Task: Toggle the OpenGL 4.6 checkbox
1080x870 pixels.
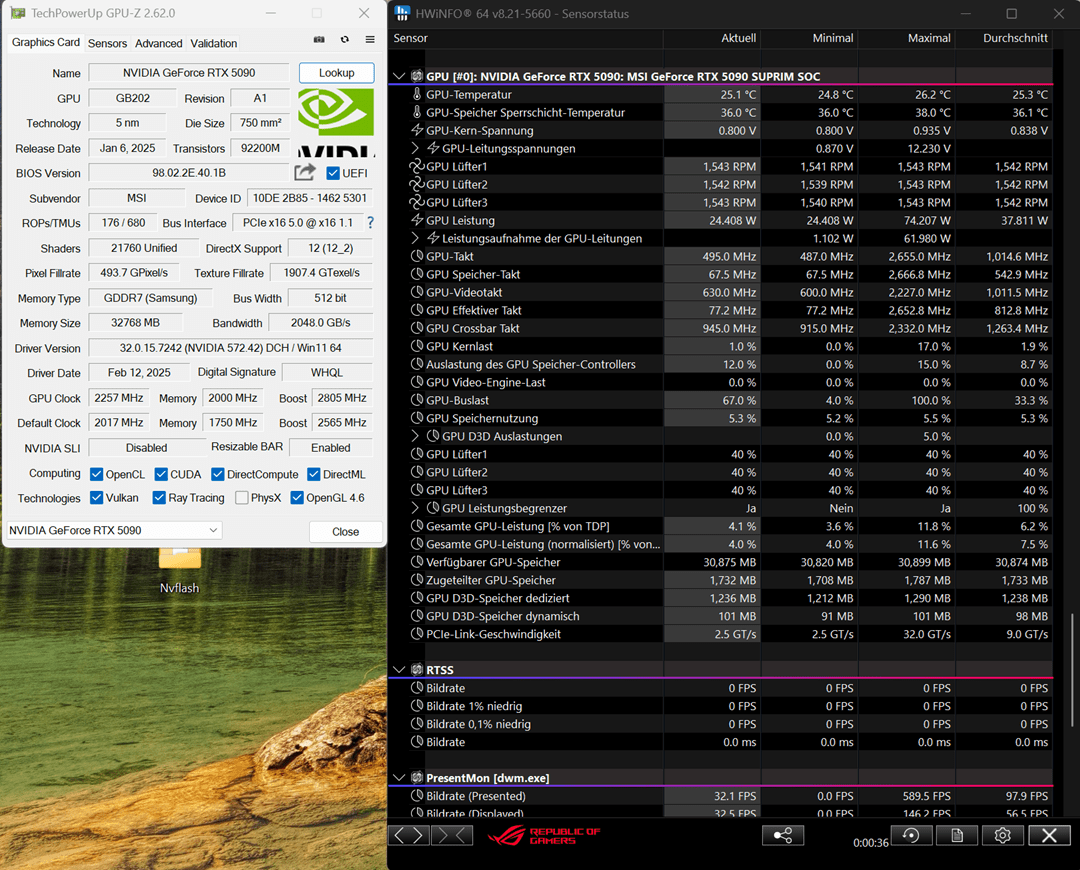Action: coord(297,497)
